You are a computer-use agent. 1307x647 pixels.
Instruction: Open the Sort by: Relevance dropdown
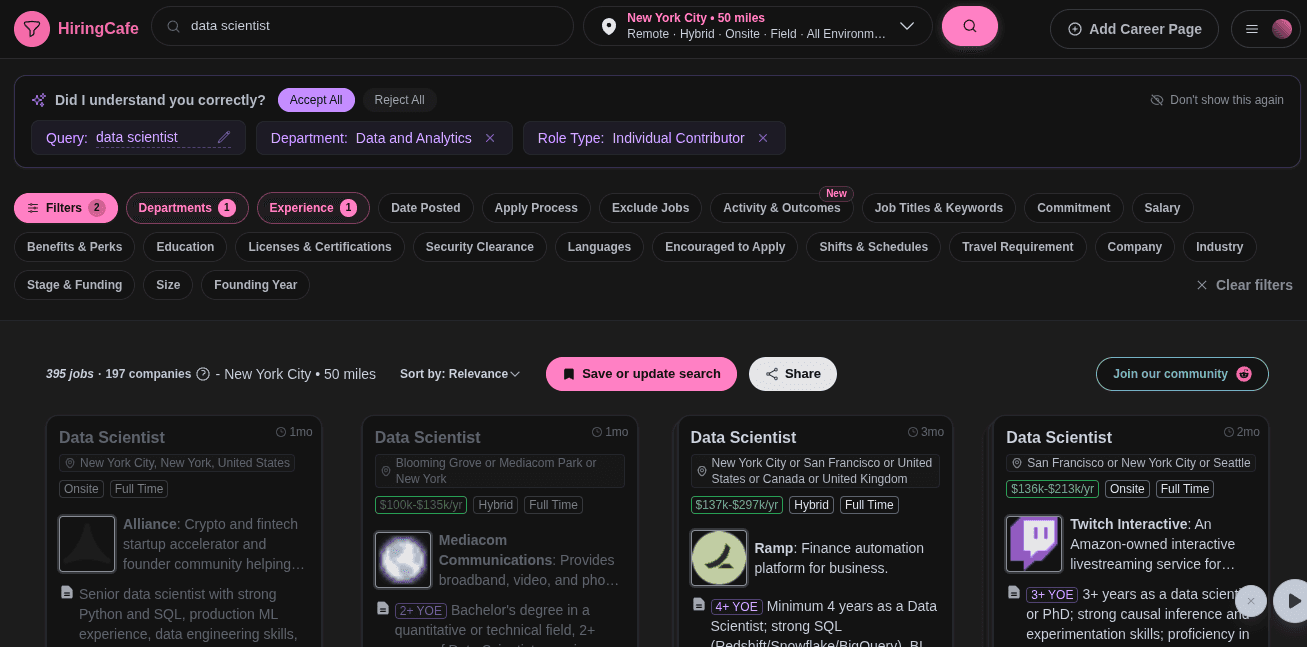460,374
